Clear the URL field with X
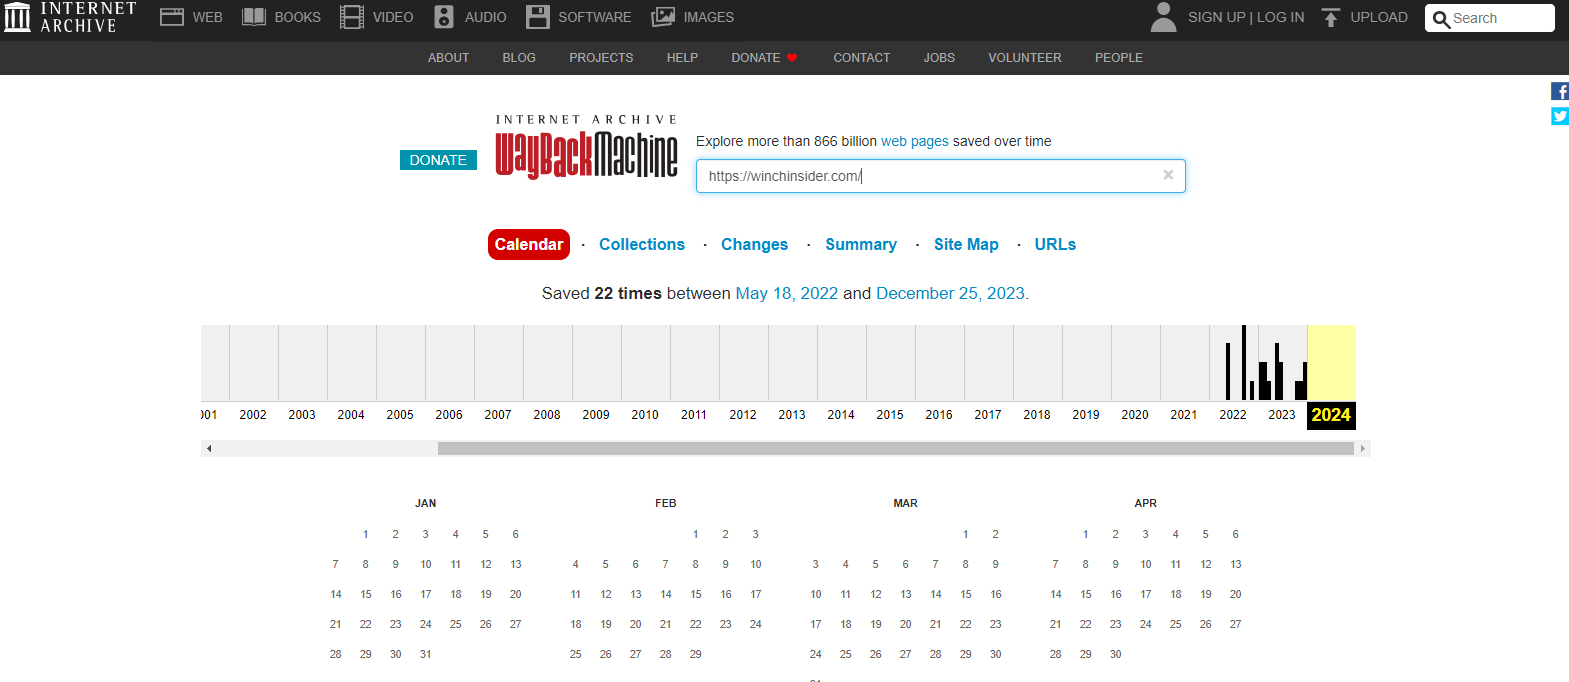 [x=1167, y=175]
